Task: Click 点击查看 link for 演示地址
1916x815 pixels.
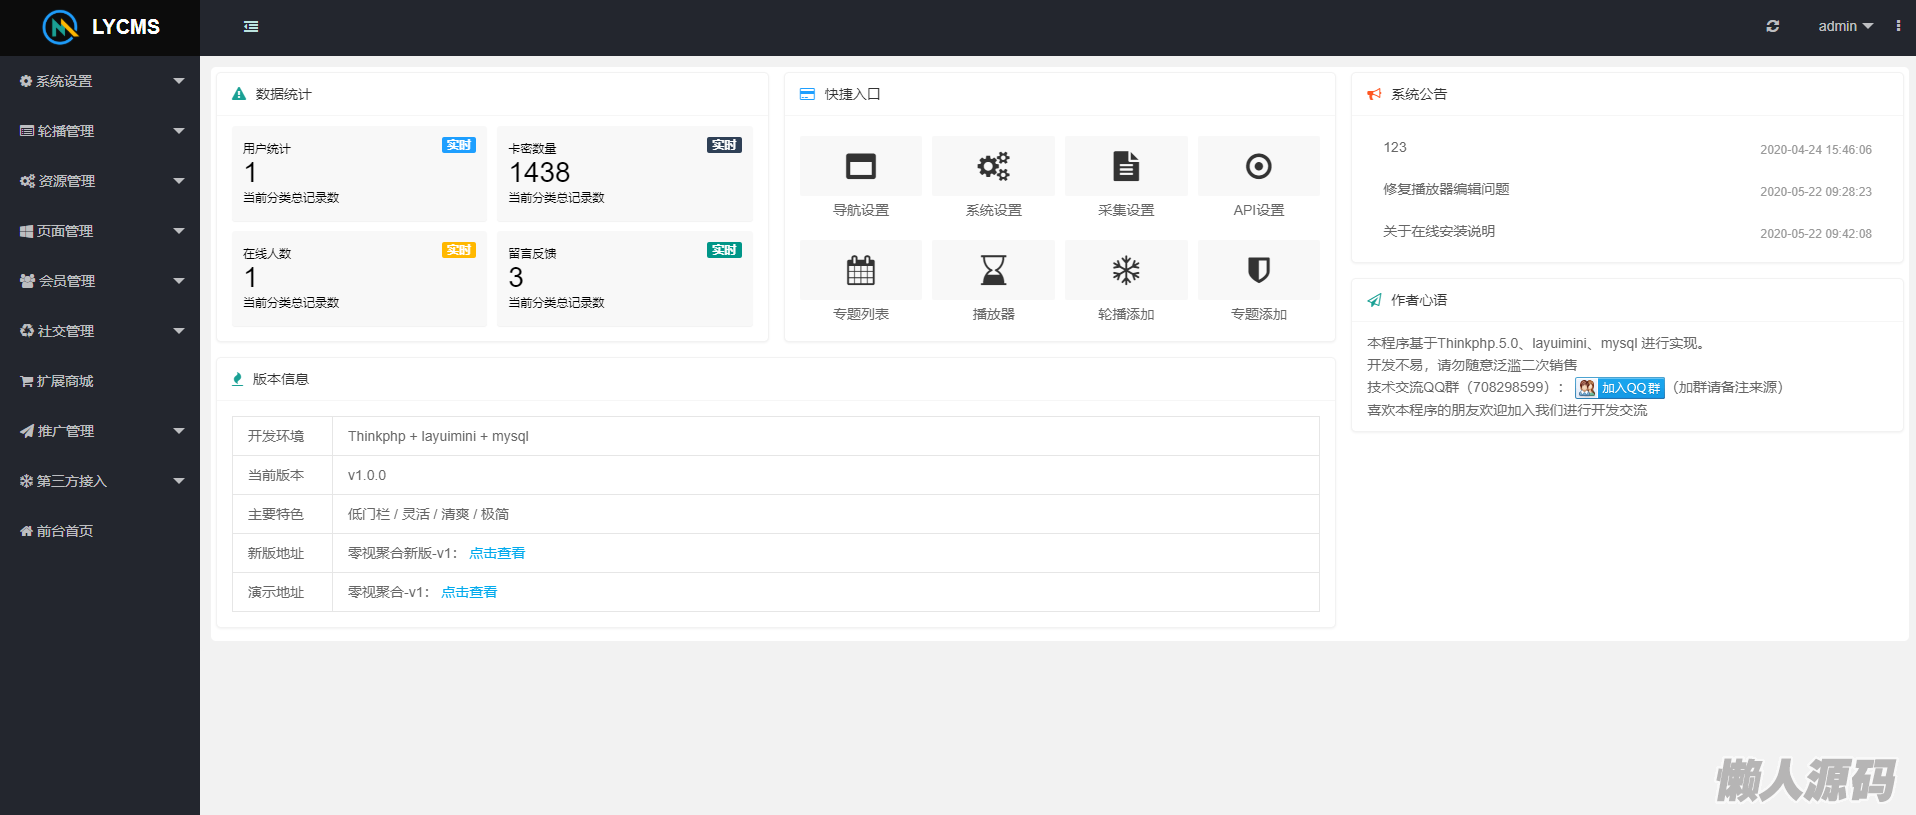Action: pos(469,592)
